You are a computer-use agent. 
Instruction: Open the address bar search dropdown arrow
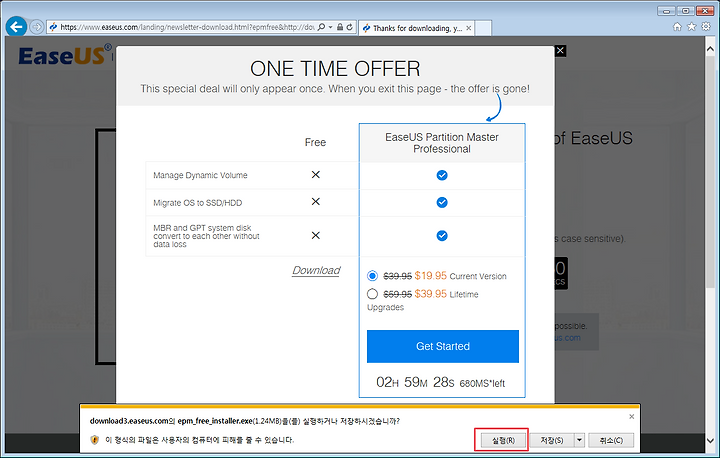pyautogui.click(x=330, y=27)
